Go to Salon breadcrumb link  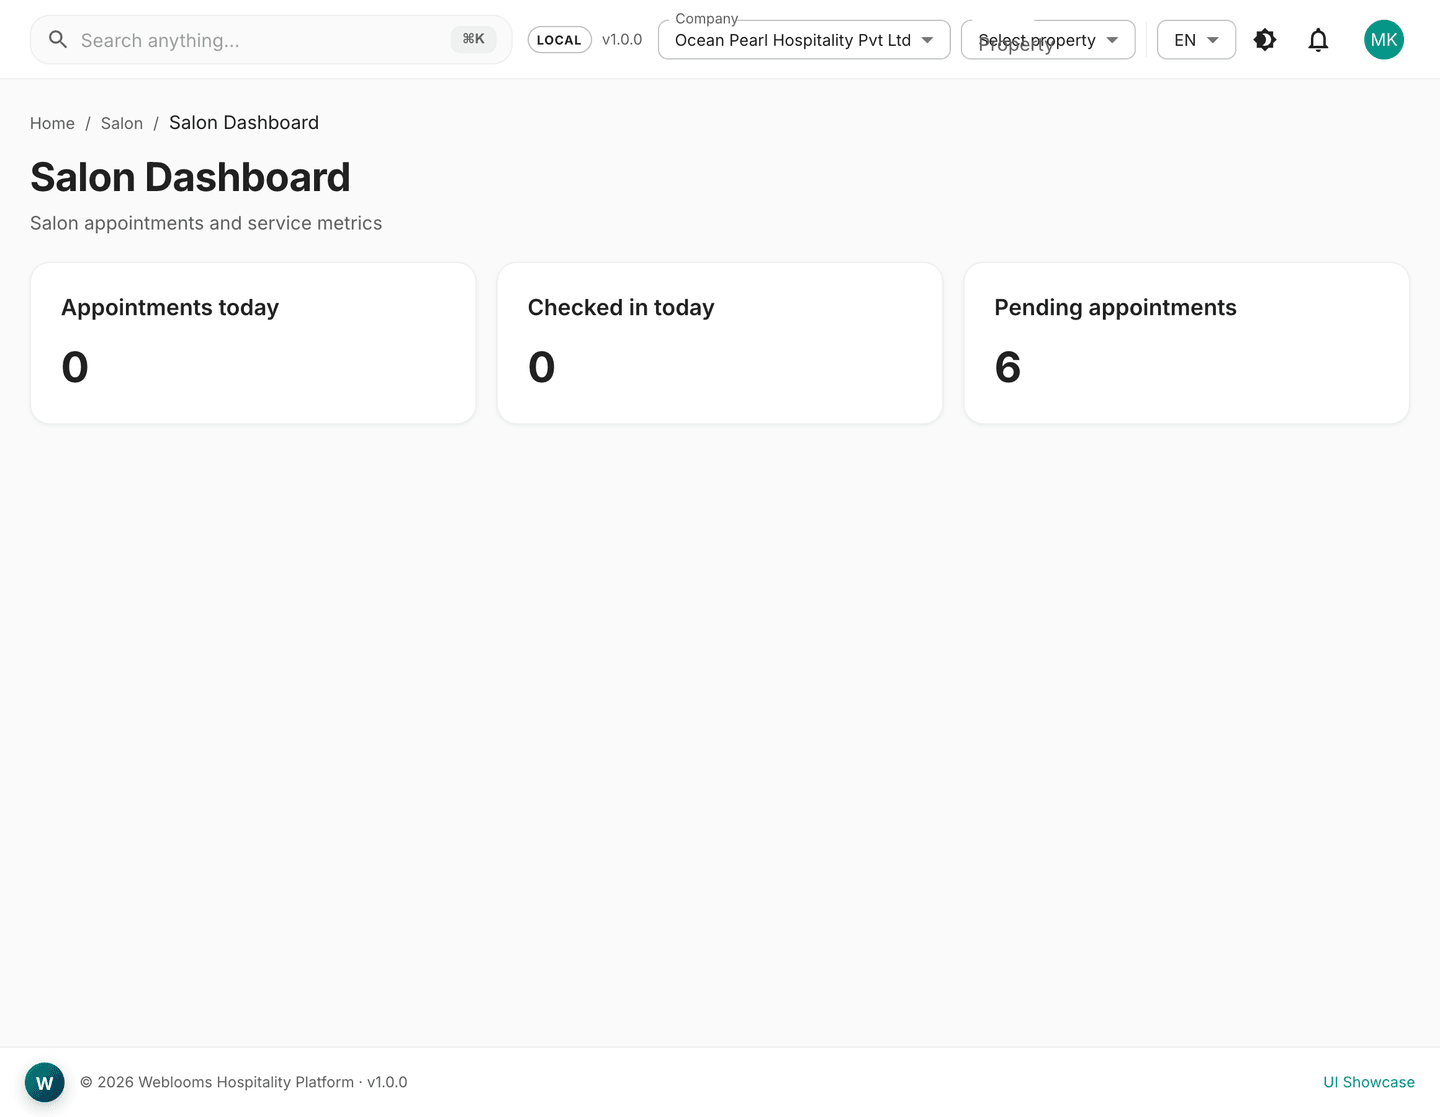pyautogui.click(x=122, y=123)
